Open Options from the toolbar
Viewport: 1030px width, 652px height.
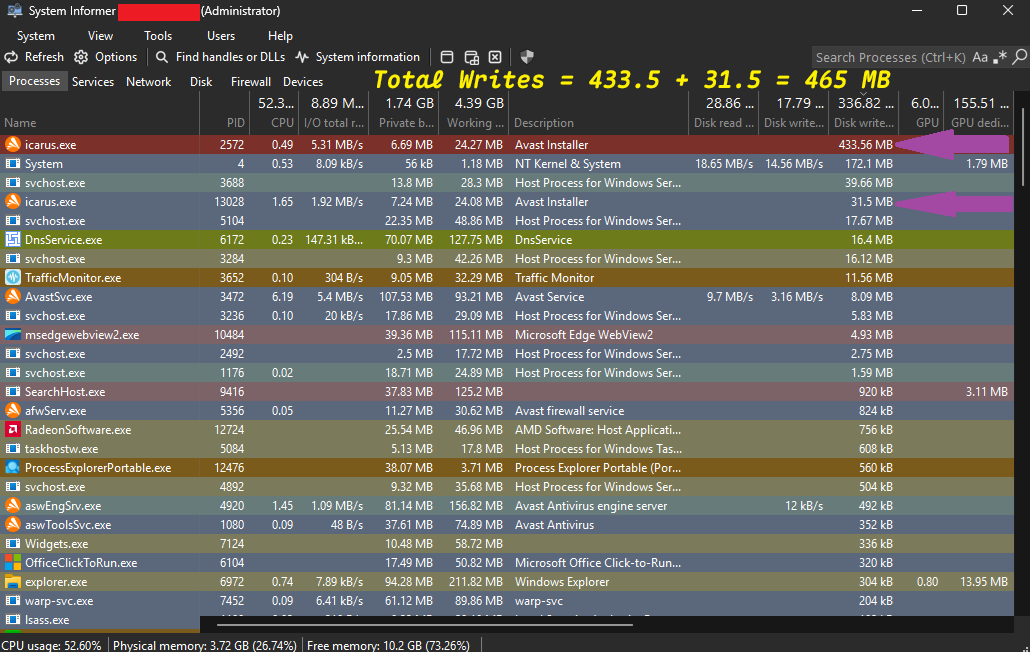(105, 57)
